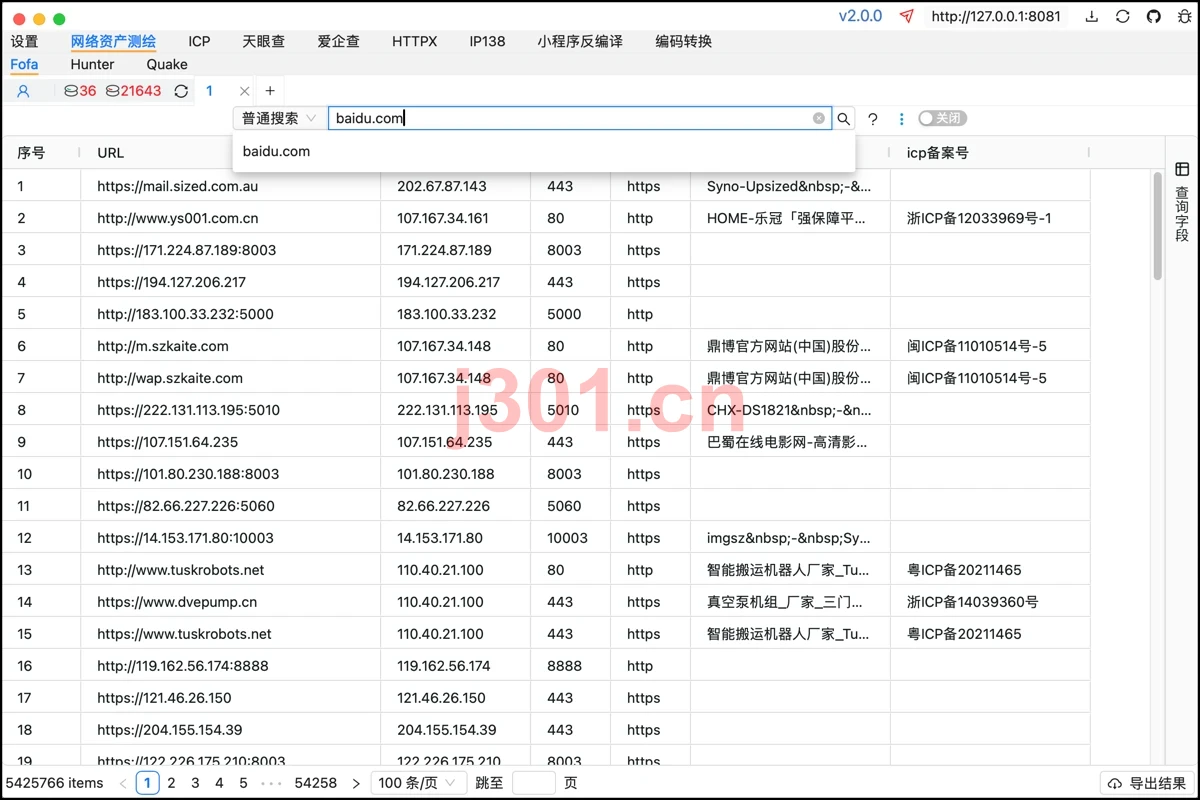Click the magnifier search button
1200x800 pixels.
click(x=844, y=118)
